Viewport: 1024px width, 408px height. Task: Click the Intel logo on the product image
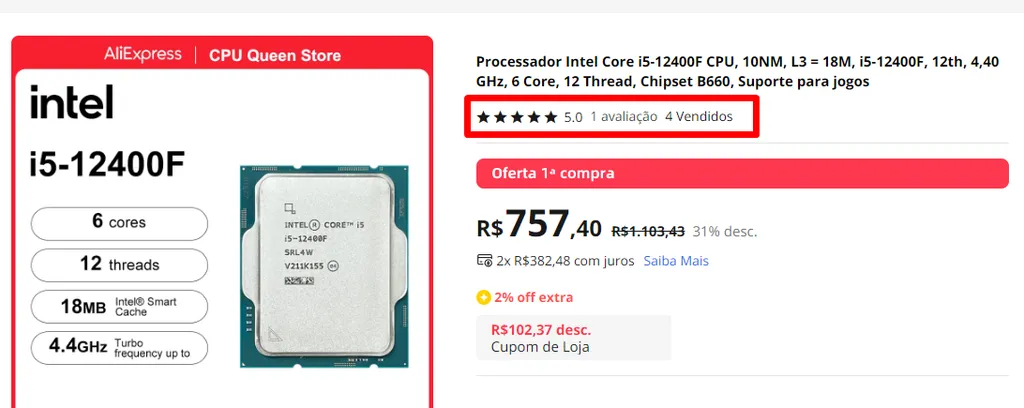click(71, 103)
